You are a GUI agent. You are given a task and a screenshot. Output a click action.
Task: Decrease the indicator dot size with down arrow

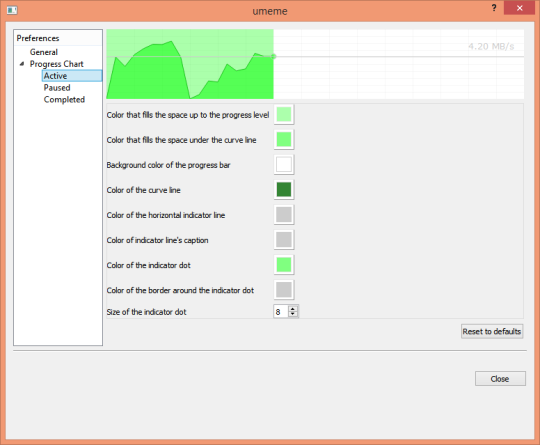coord(293,314)
